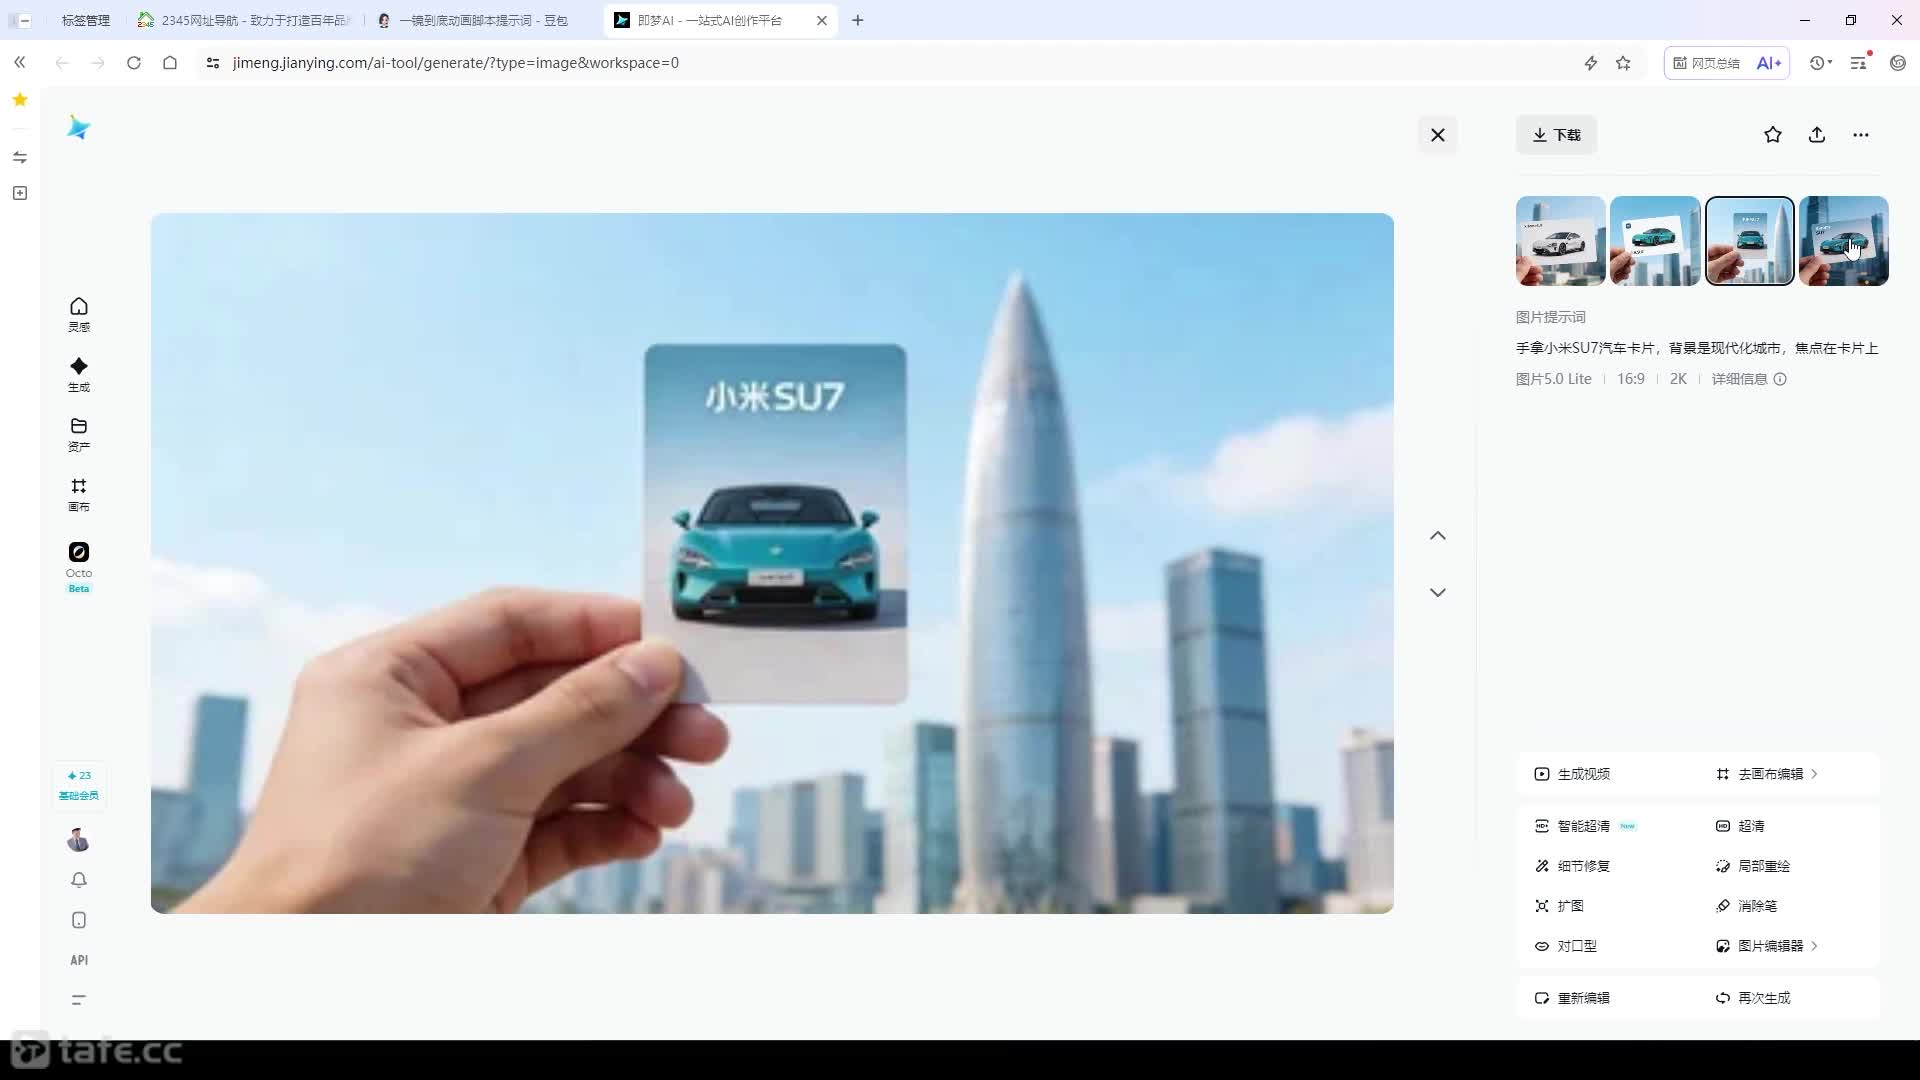The height and width of the screenshot is (1080, 1920).
Task: Go to browser home page
Action: [170, 63]
